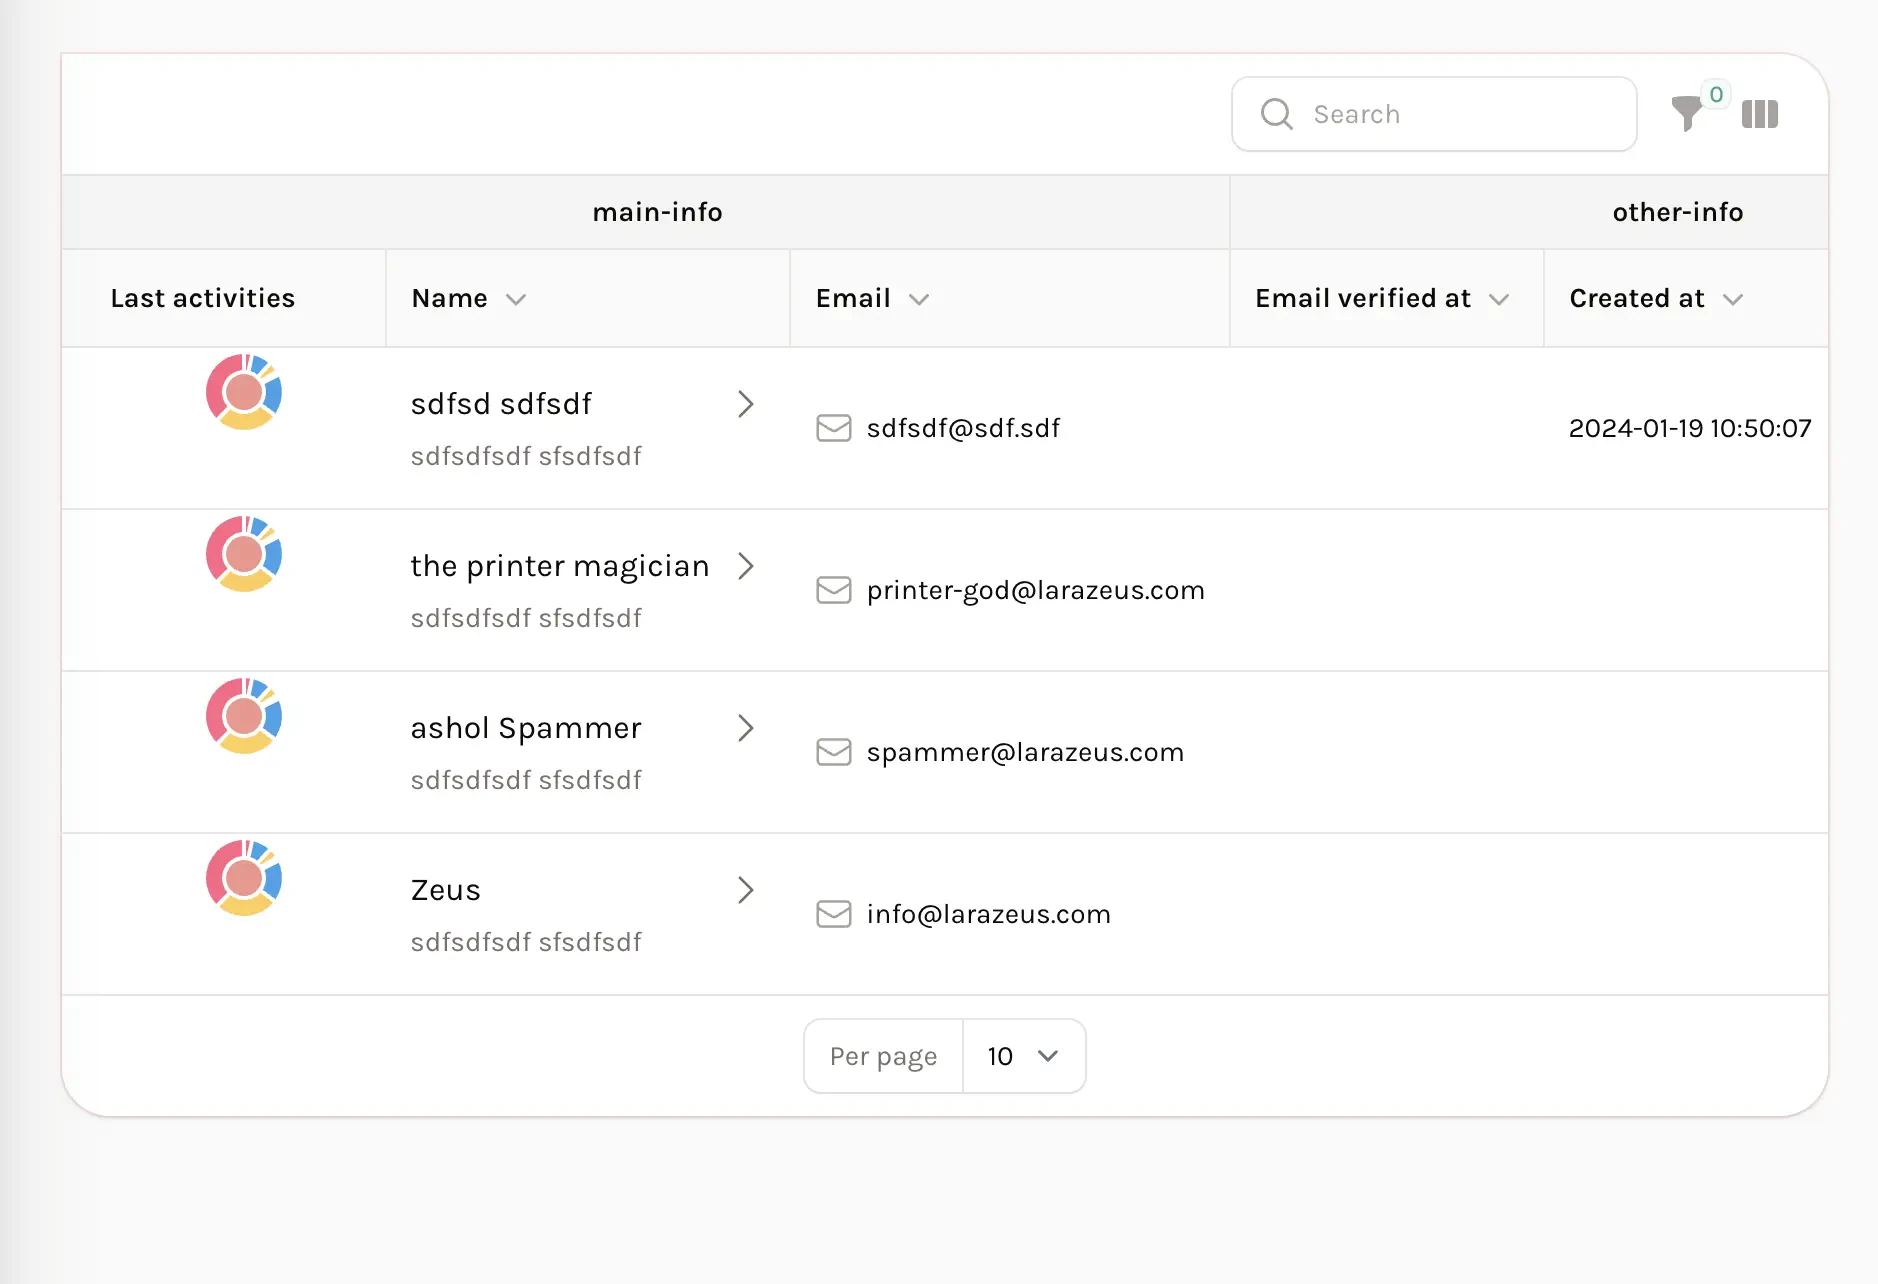This screenshot has width=1878, height=1284.
Task: Click activity chart for ashol Spammer
Action: 244,716
